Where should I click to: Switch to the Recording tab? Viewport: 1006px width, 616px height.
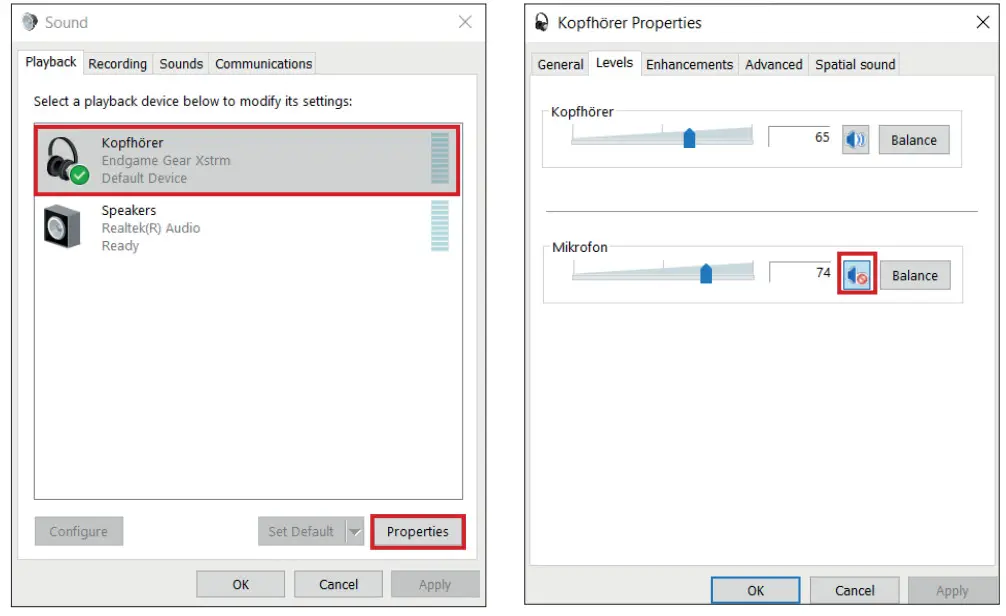(x=117, y=63)
